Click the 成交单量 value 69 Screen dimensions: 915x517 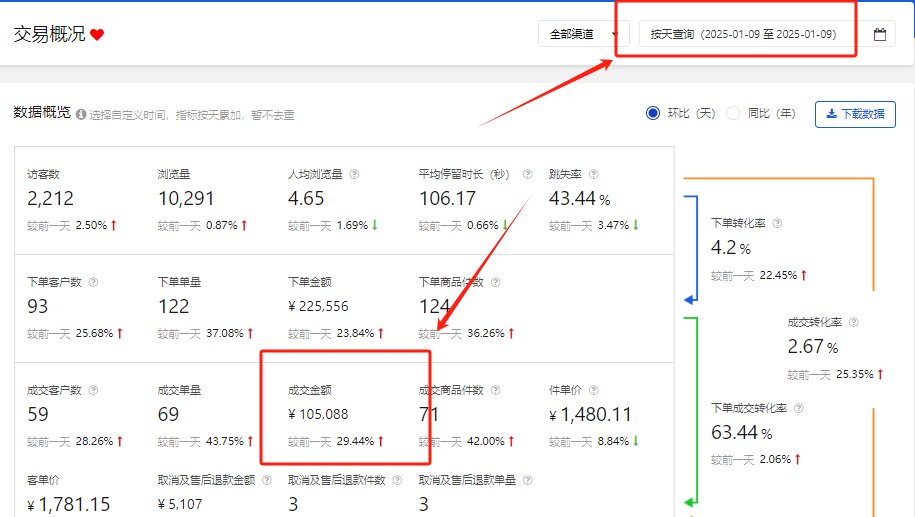pyautogui.click(x=168, y=414)
